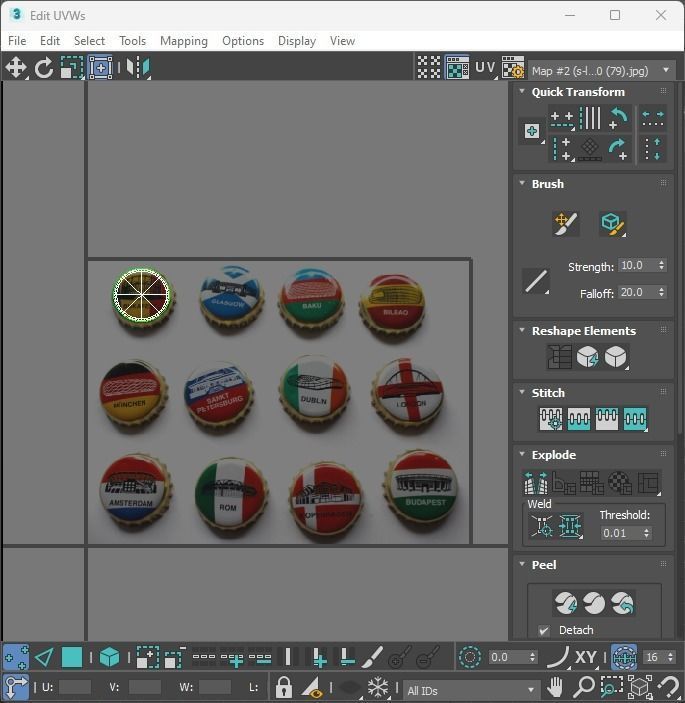
Task: Select the Freeform Mode tool
Action: coord(100,68)
